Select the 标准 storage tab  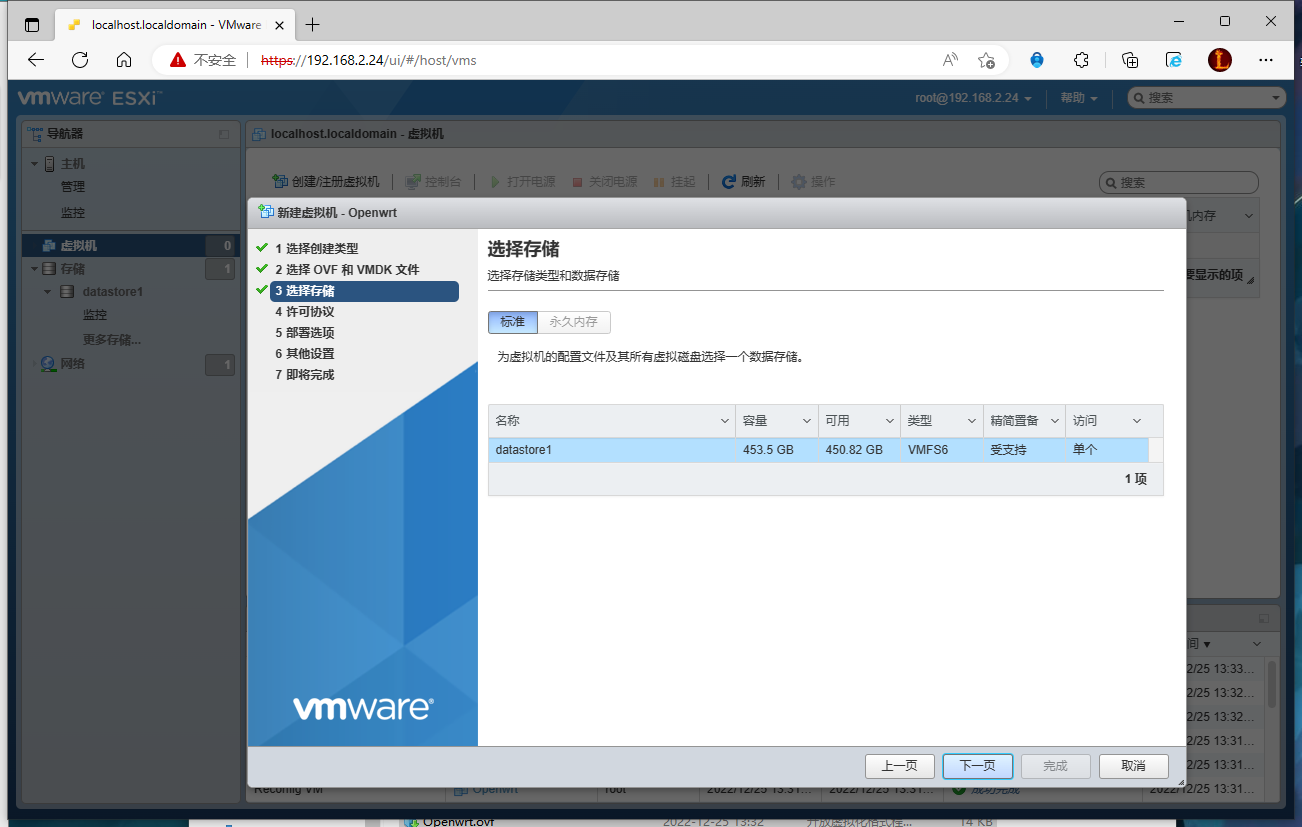tap(513, 322)
